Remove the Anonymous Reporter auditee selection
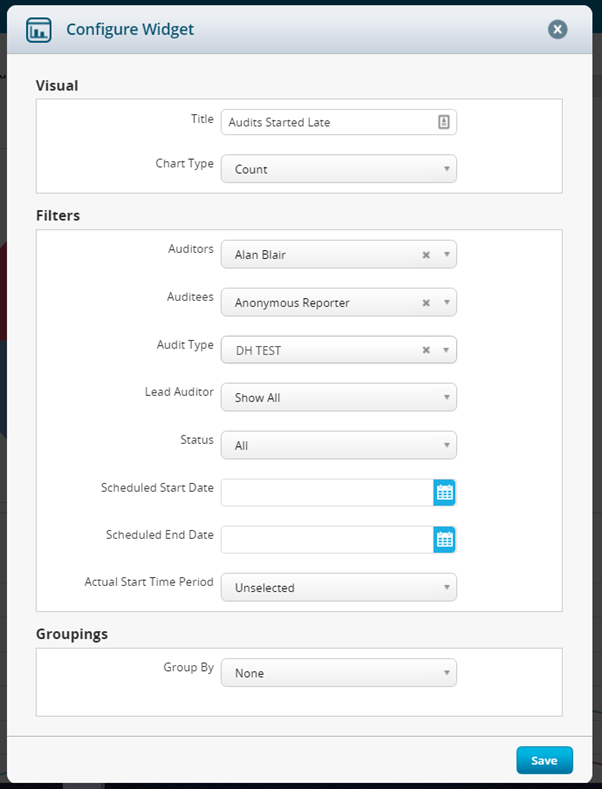This screenshot has width=602, height=789. click(426, 302)
